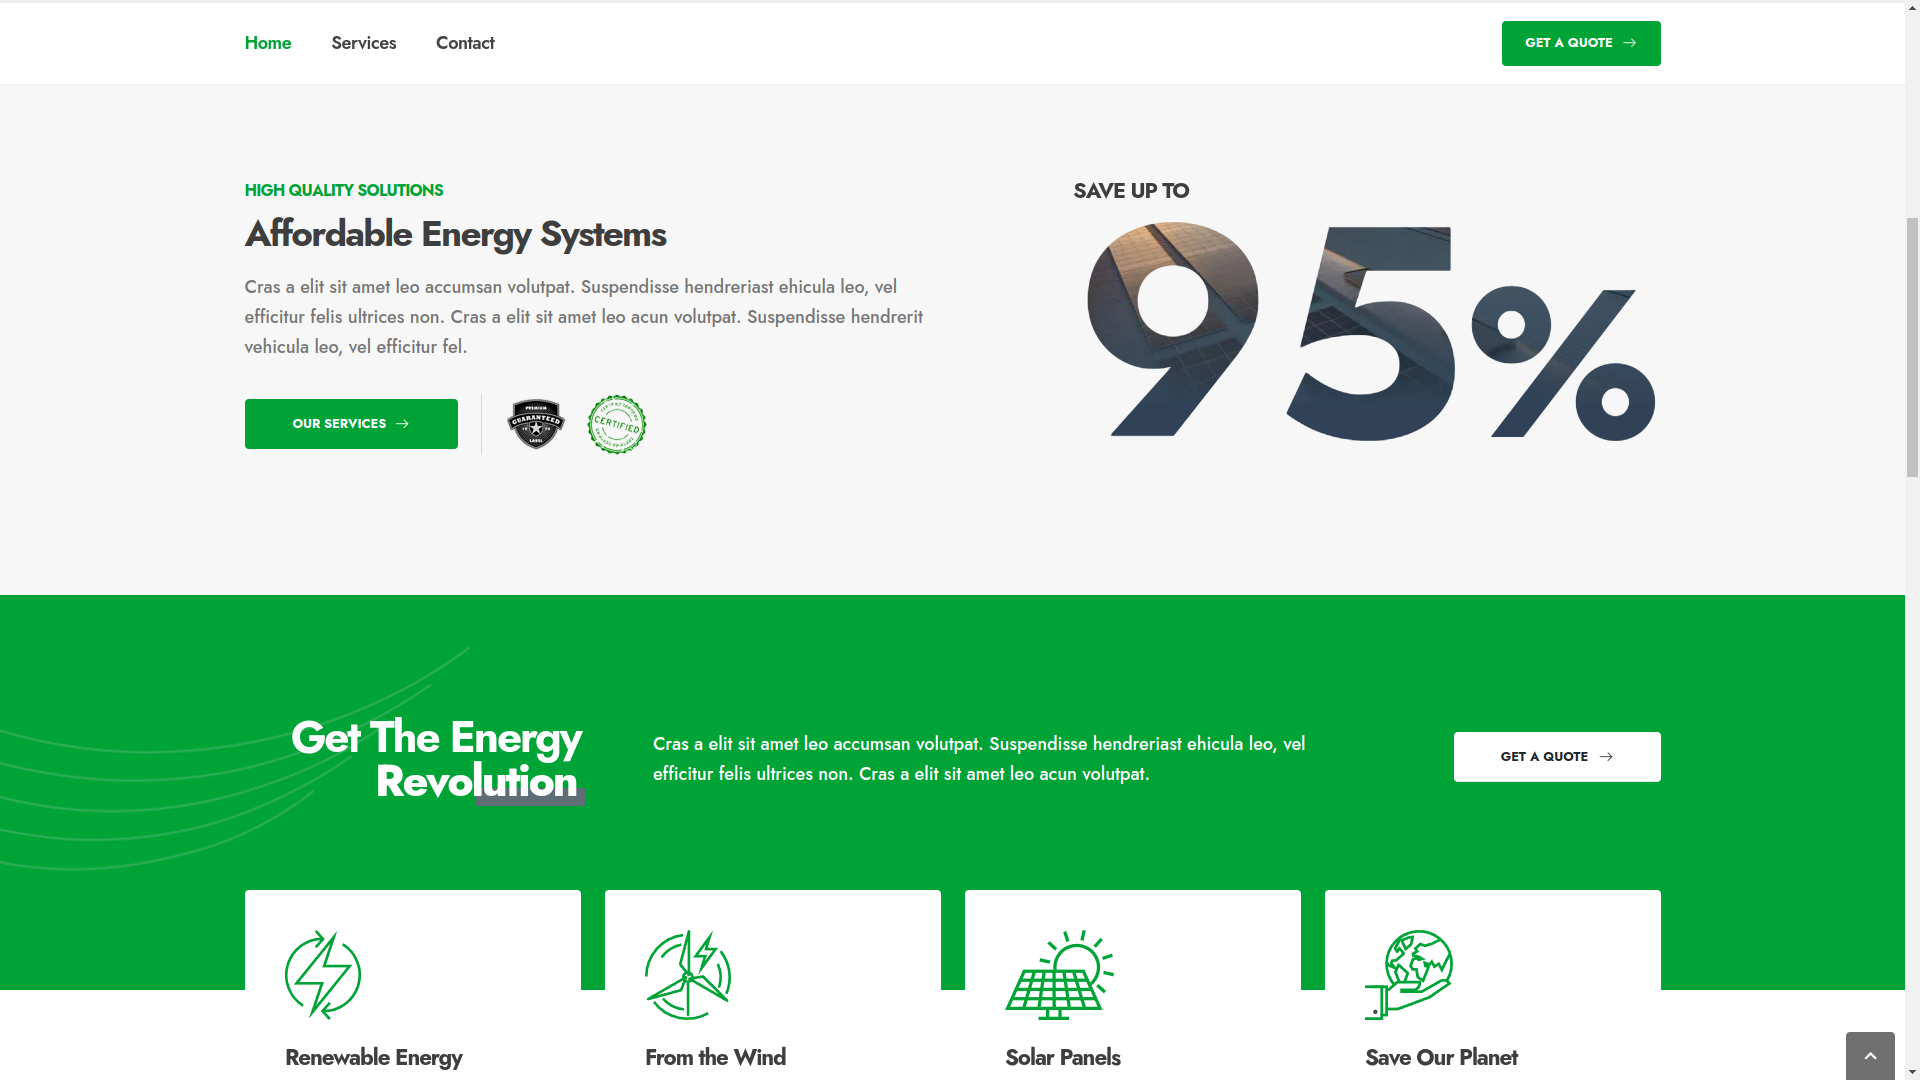The height and width of the screenshot is (1080, 1920).
Task: Select the Save Our Planet globe-in-hand icon
Action: [x=1407, y=974]
